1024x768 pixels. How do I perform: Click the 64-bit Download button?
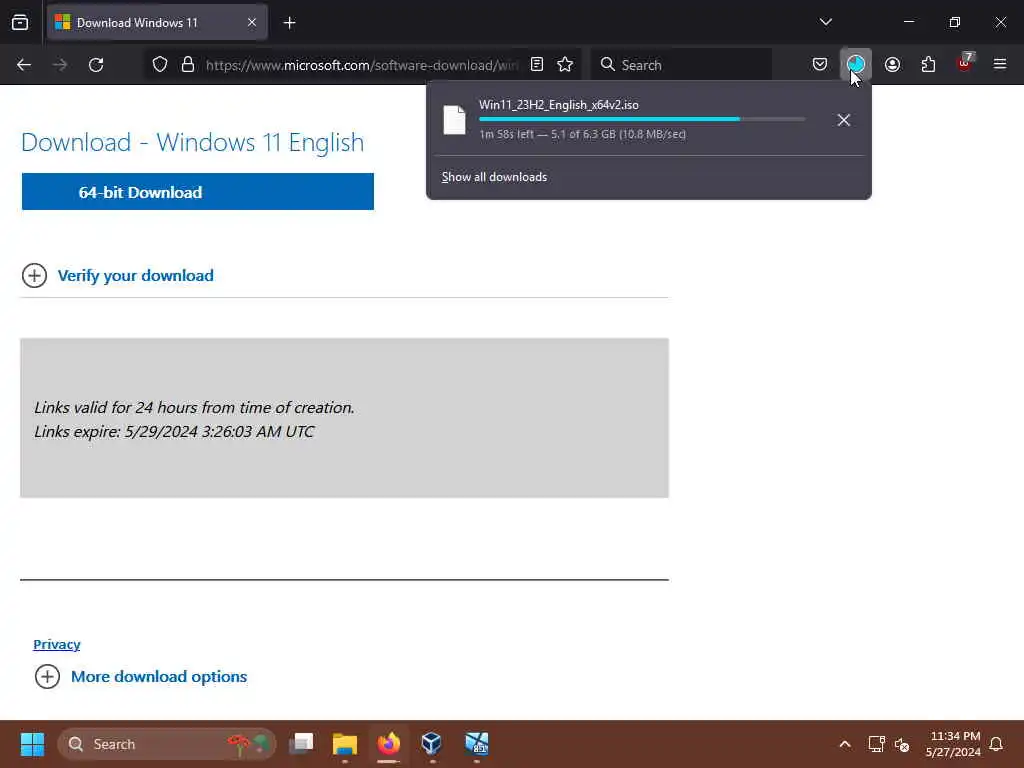coord(198,192)
